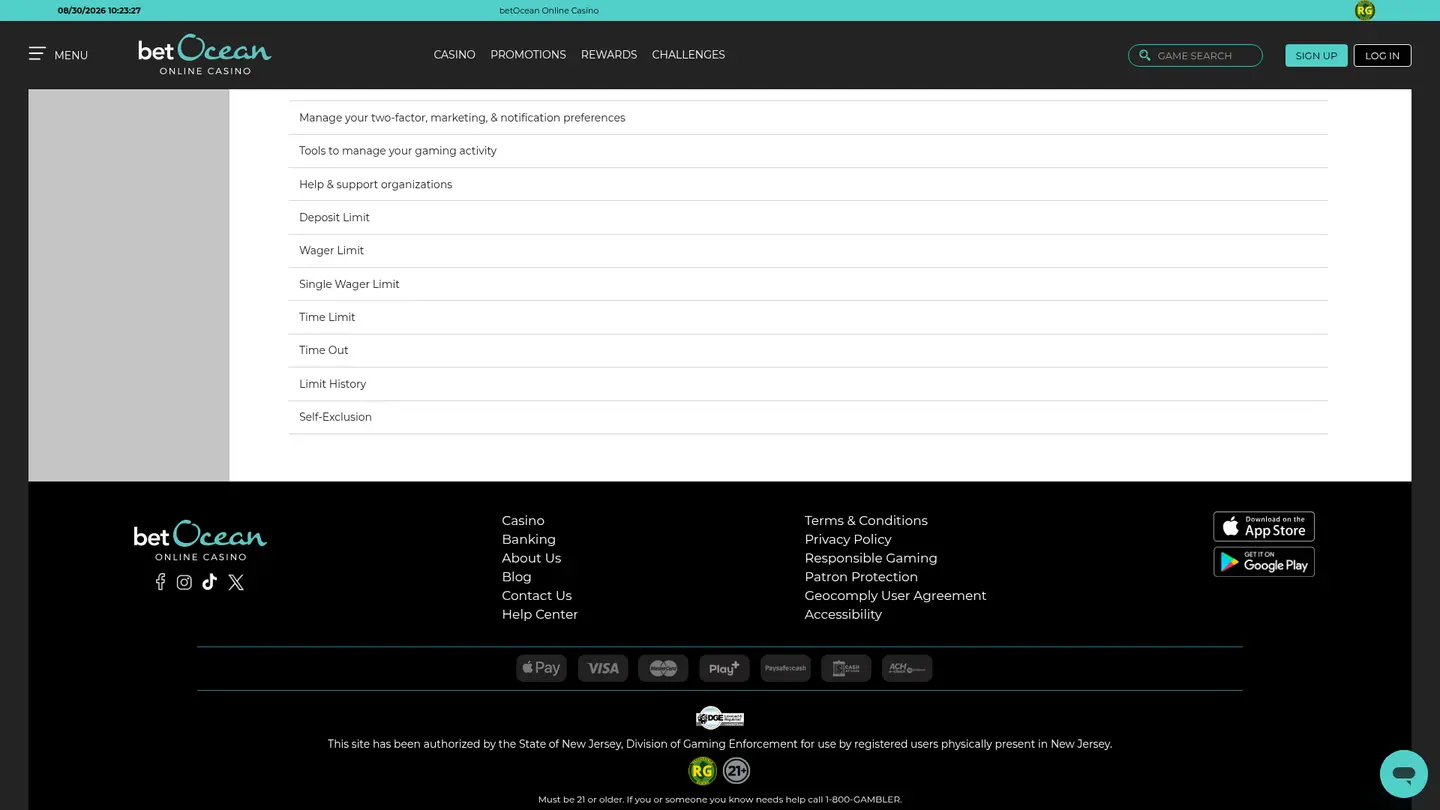Click the Play+ payment icon
This screenshot has height=810, width=1440.
click(724, 668)
